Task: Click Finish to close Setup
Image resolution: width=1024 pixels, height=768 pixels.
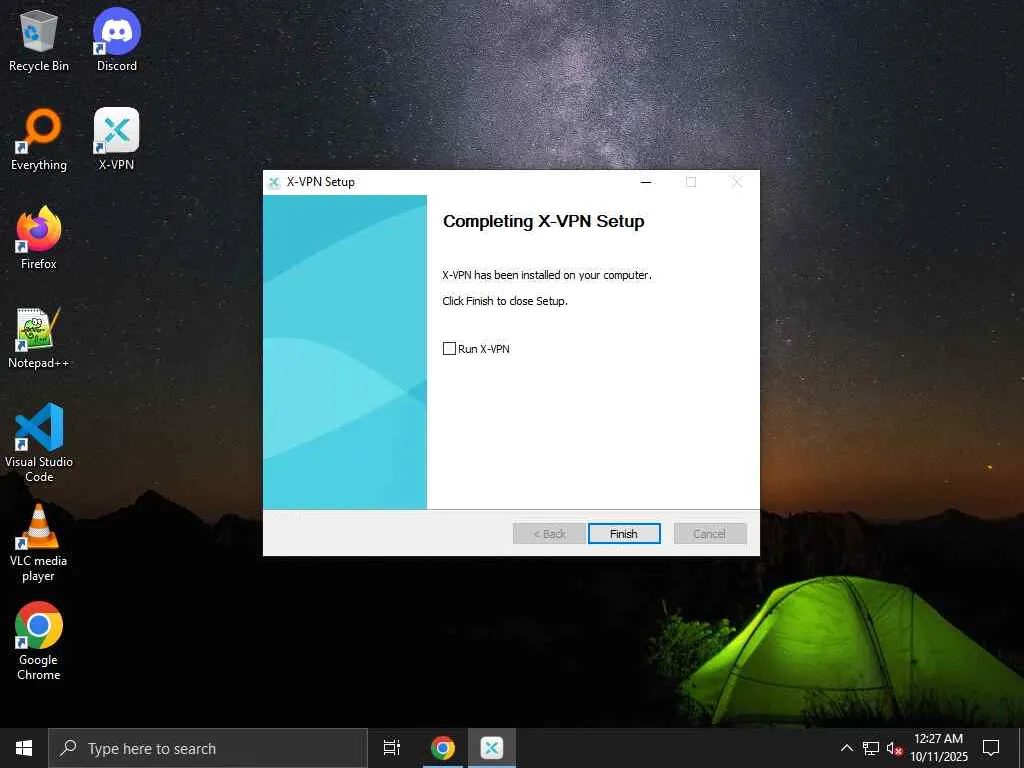Action: click(x=624, y=534)
